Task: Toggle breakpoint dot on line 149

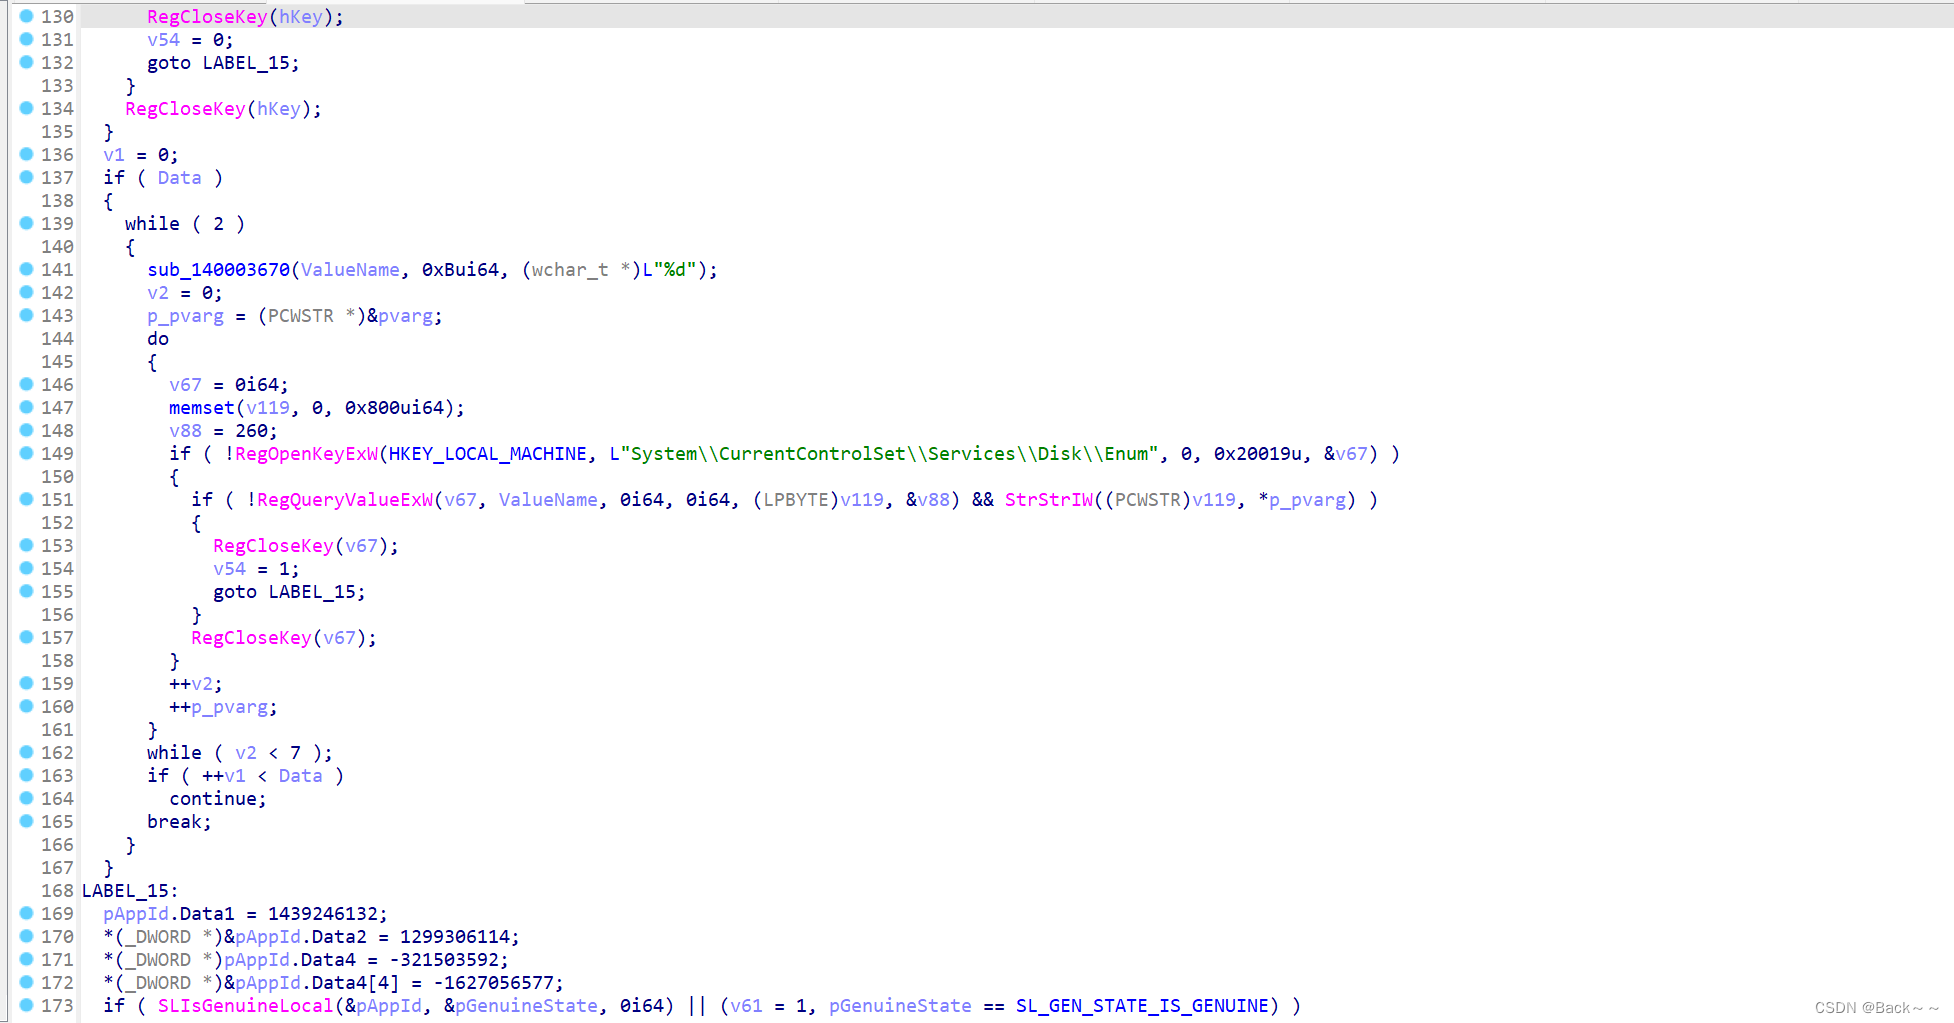Action: tap(26, 453)
